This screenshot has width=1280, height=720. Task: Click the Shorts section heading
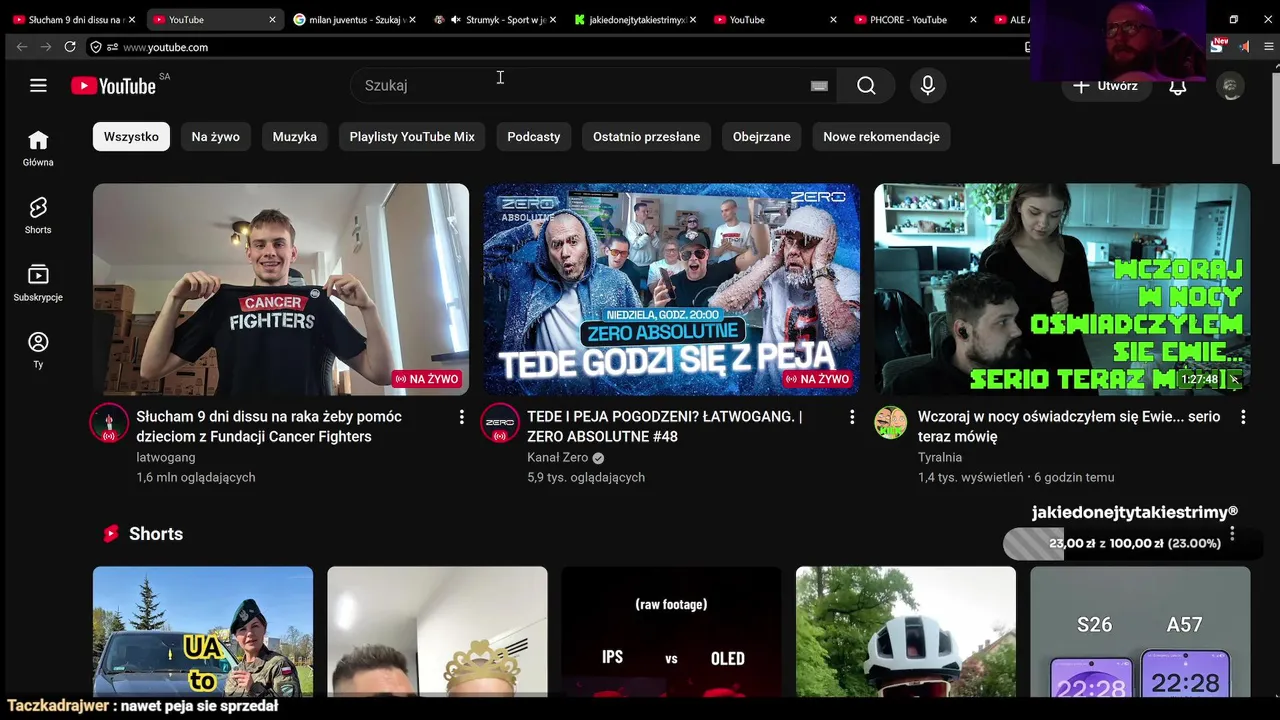pyautogui.click(x=156, y=534)
